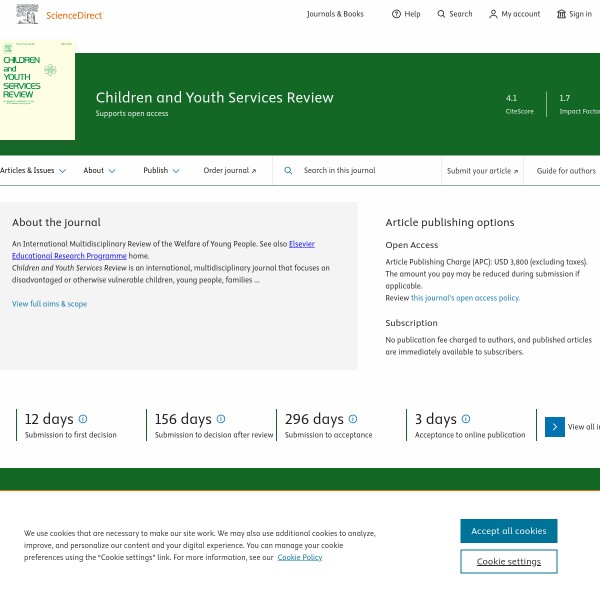Expand the About dropdown menu
The height and width of the screenshot is (600, 600).
coord(99,171)
